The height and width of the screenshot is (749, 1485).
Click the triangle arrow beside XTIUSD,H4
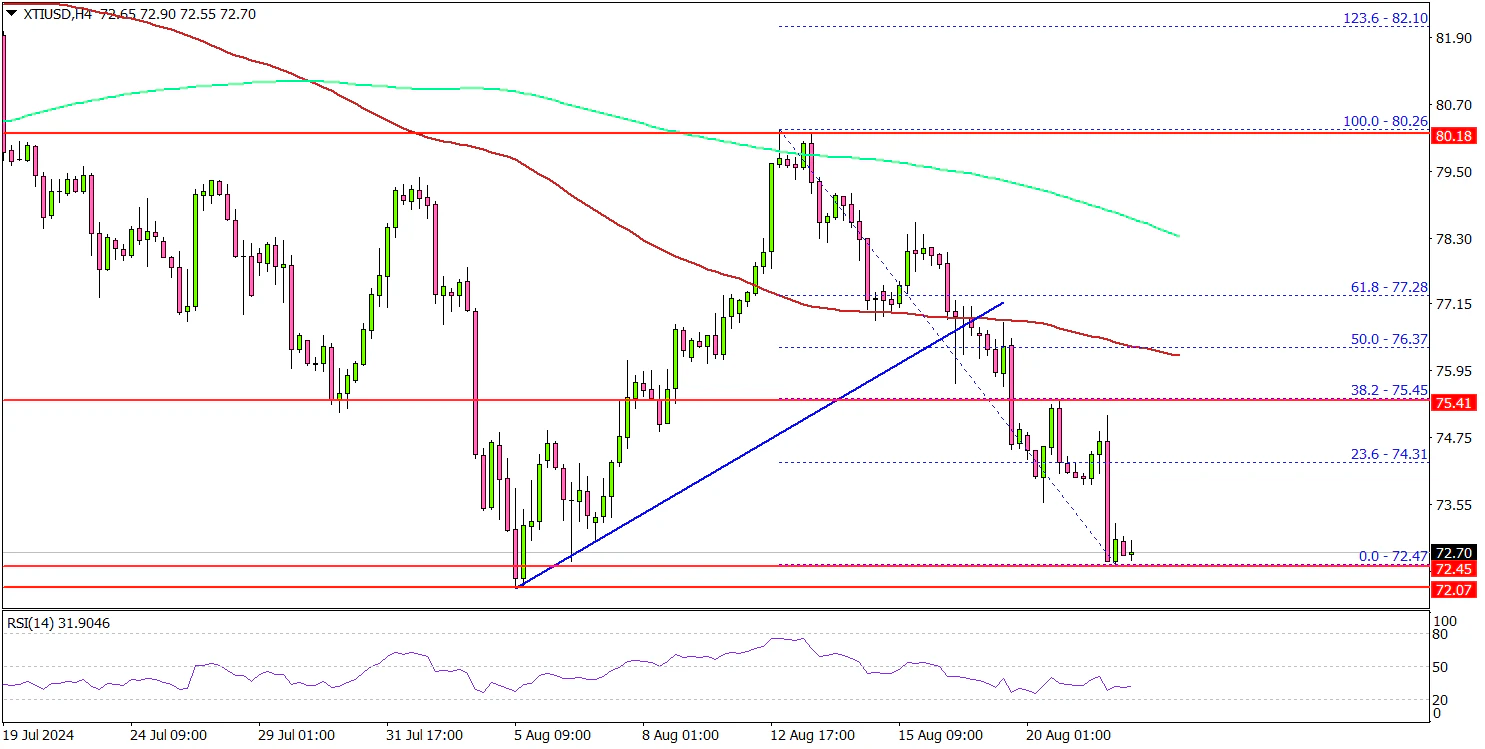pyautogui.click(x=10, y=13)
